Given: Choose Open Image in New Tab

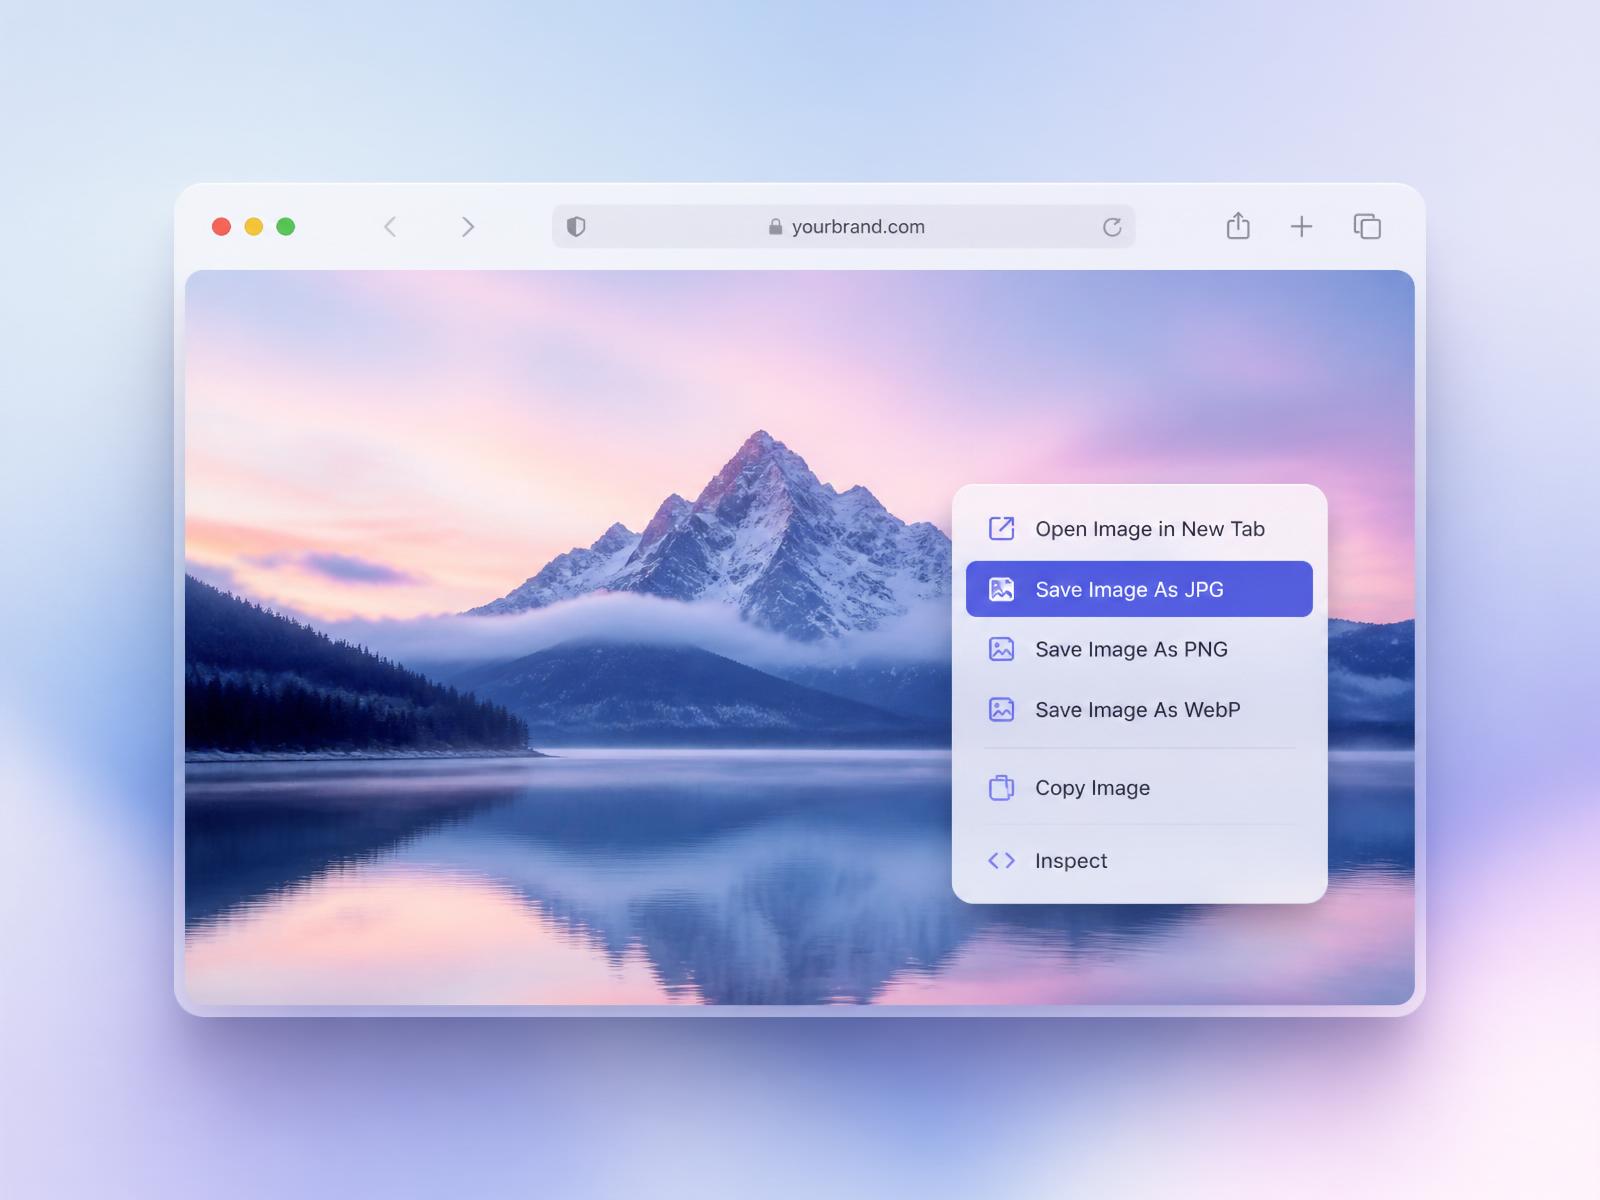Looking at the screenshot, I should pyautogui.click(x=1139, y=529).
